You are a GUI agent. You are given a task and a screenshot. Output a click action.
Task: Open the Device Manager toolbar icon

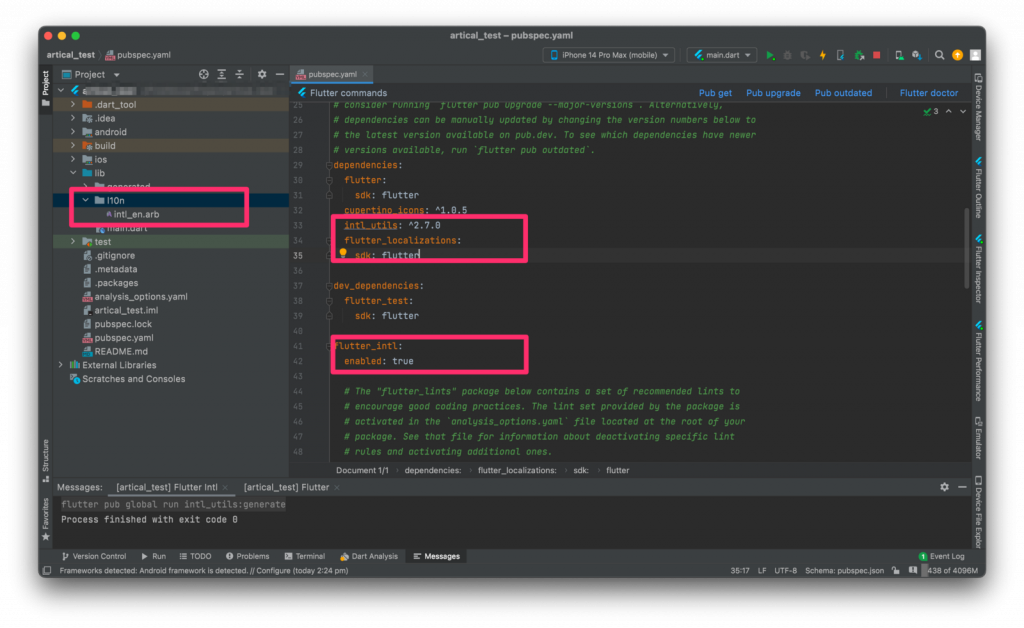click(899, 55)
